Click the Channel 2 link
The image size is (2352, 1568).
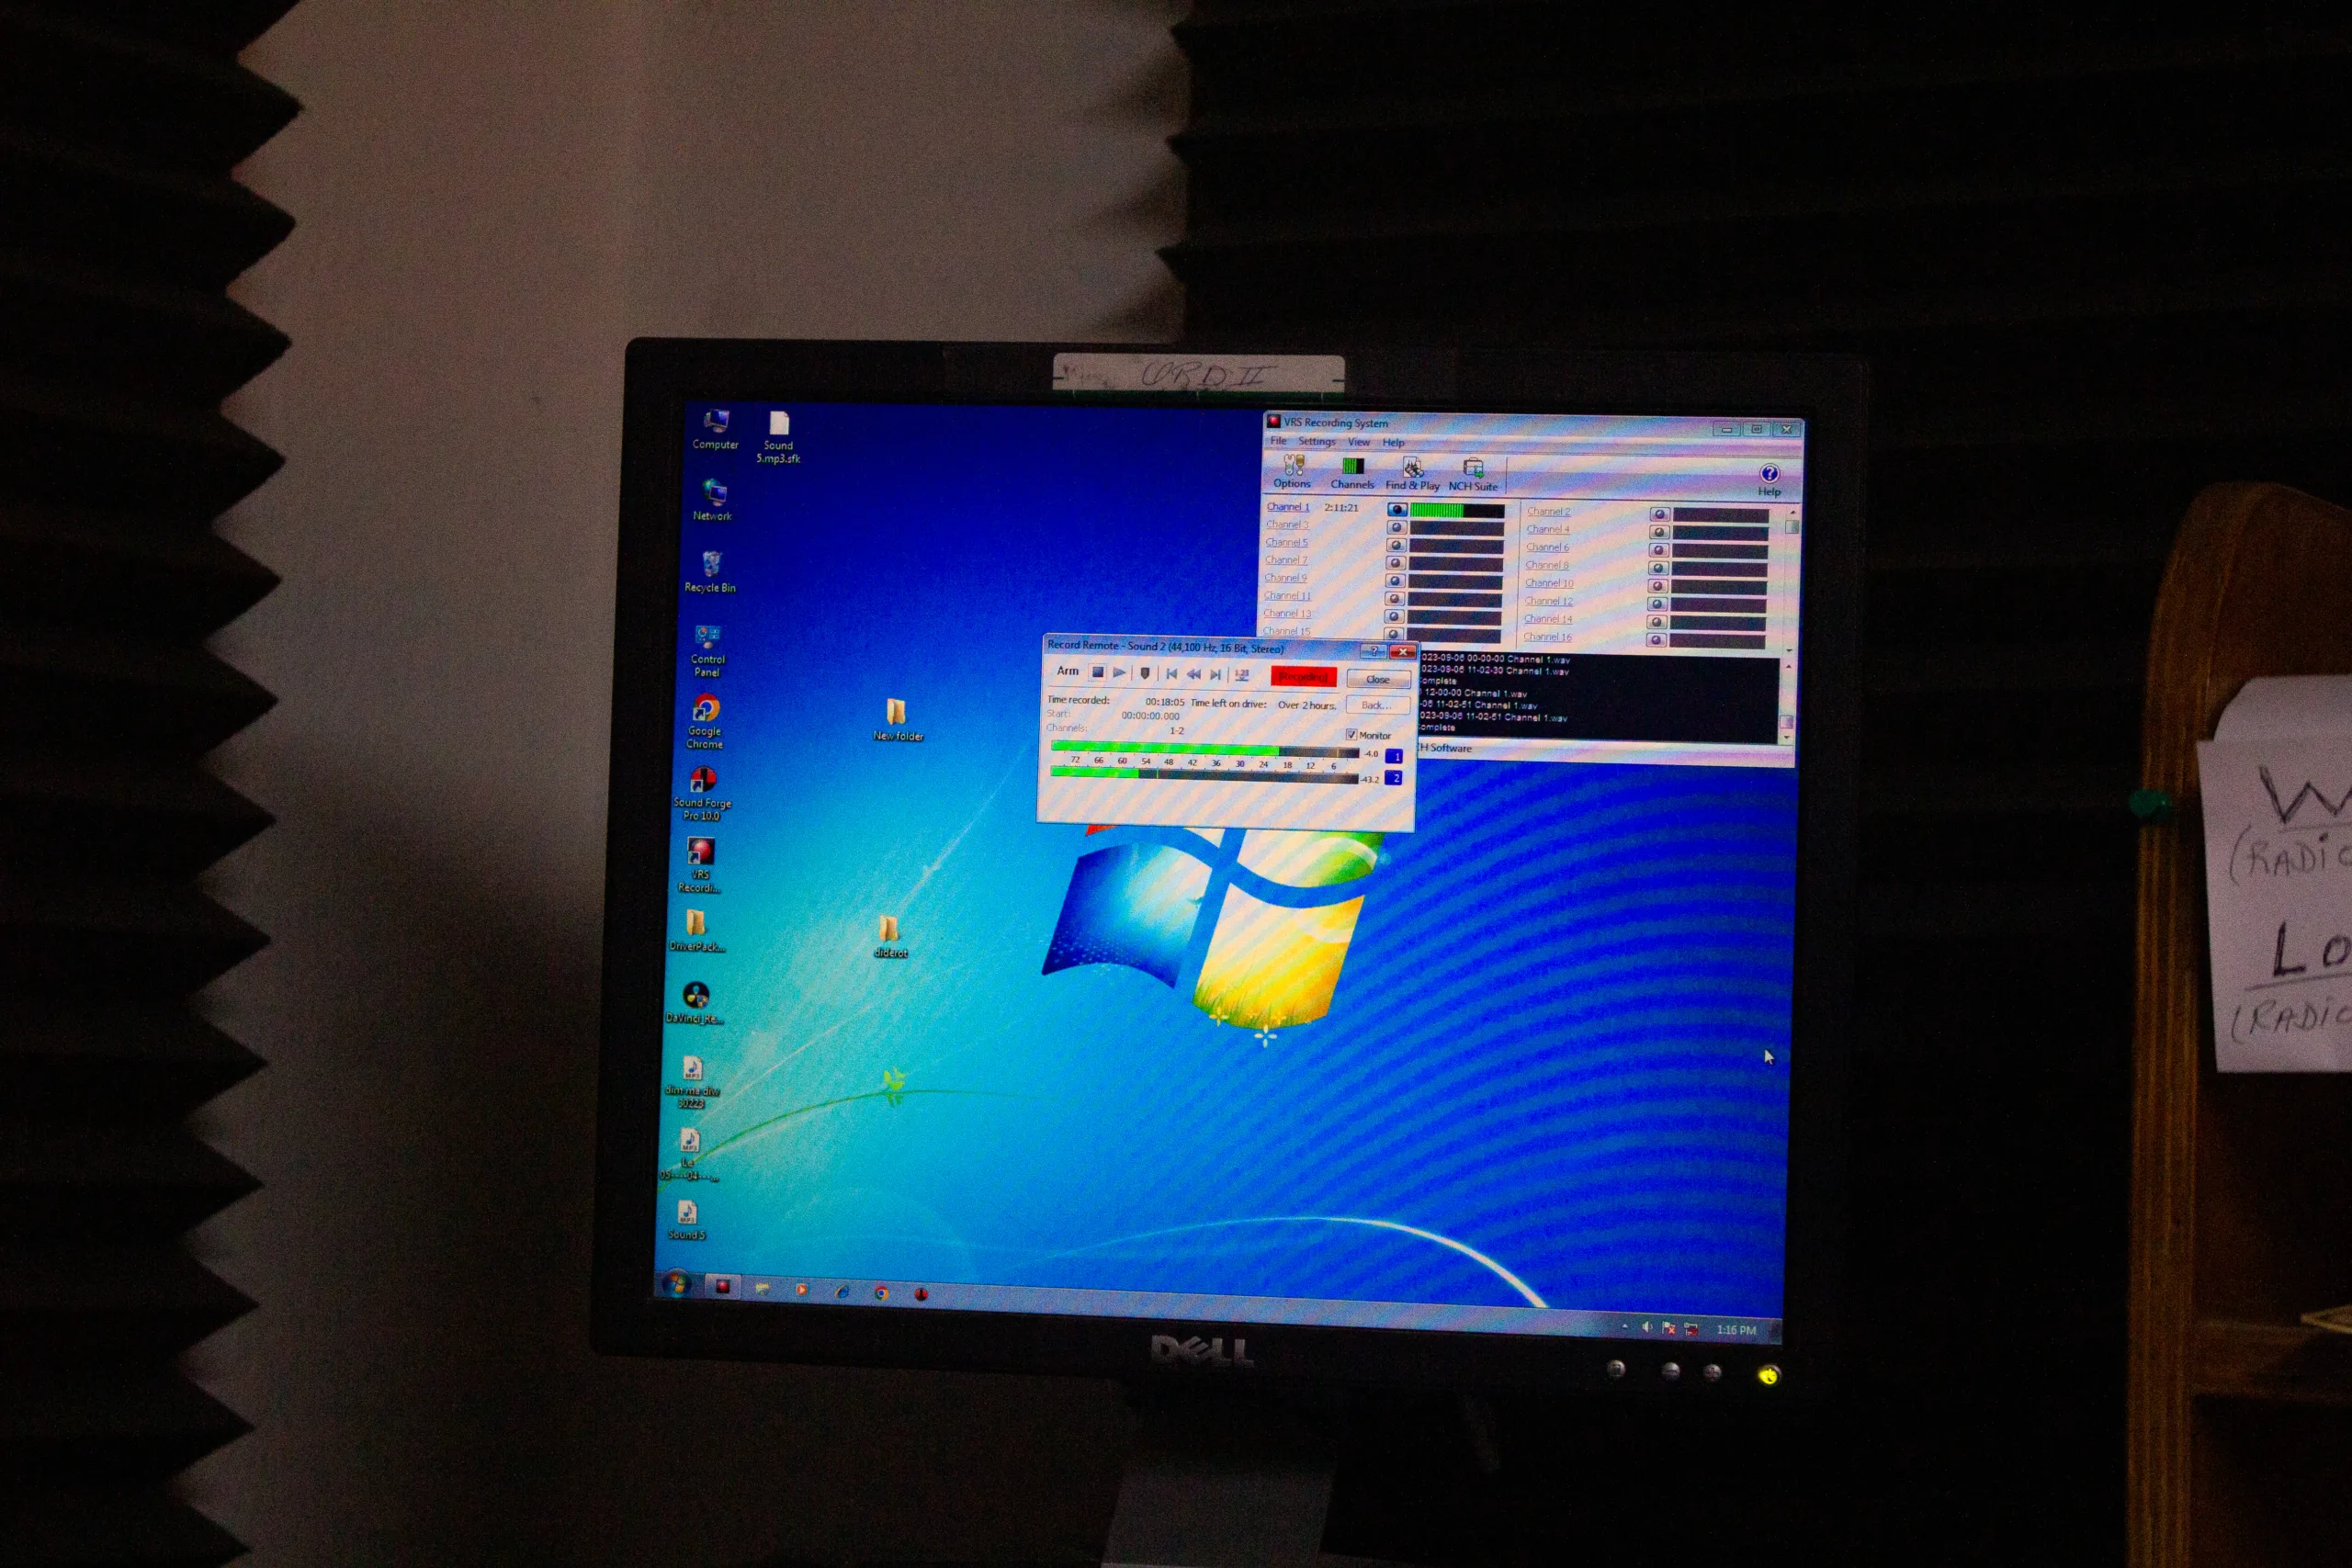click(x=1548, y=511)
